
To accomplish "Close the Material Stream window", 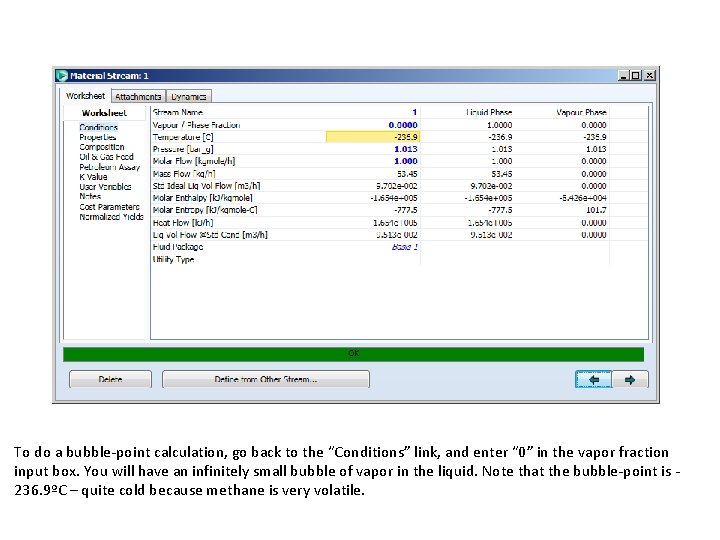I will [x=649, y=75].
